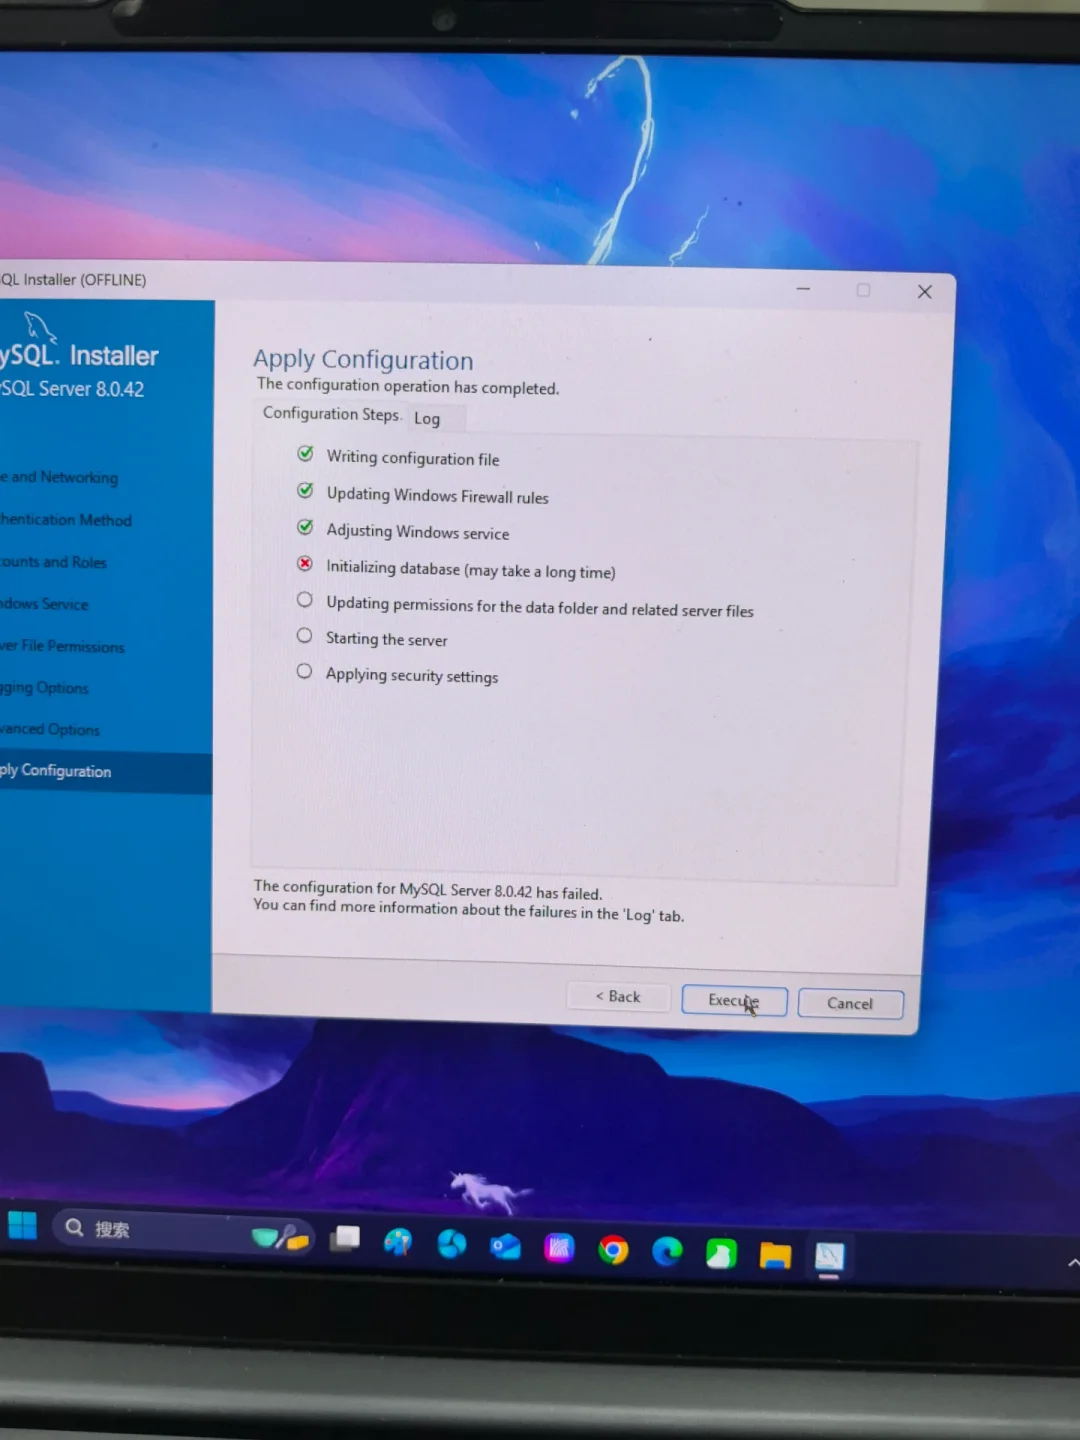Click "The configuration operation has completed." text
The height and width of the screenshot is (1440, 1080).
click(408, 386)
